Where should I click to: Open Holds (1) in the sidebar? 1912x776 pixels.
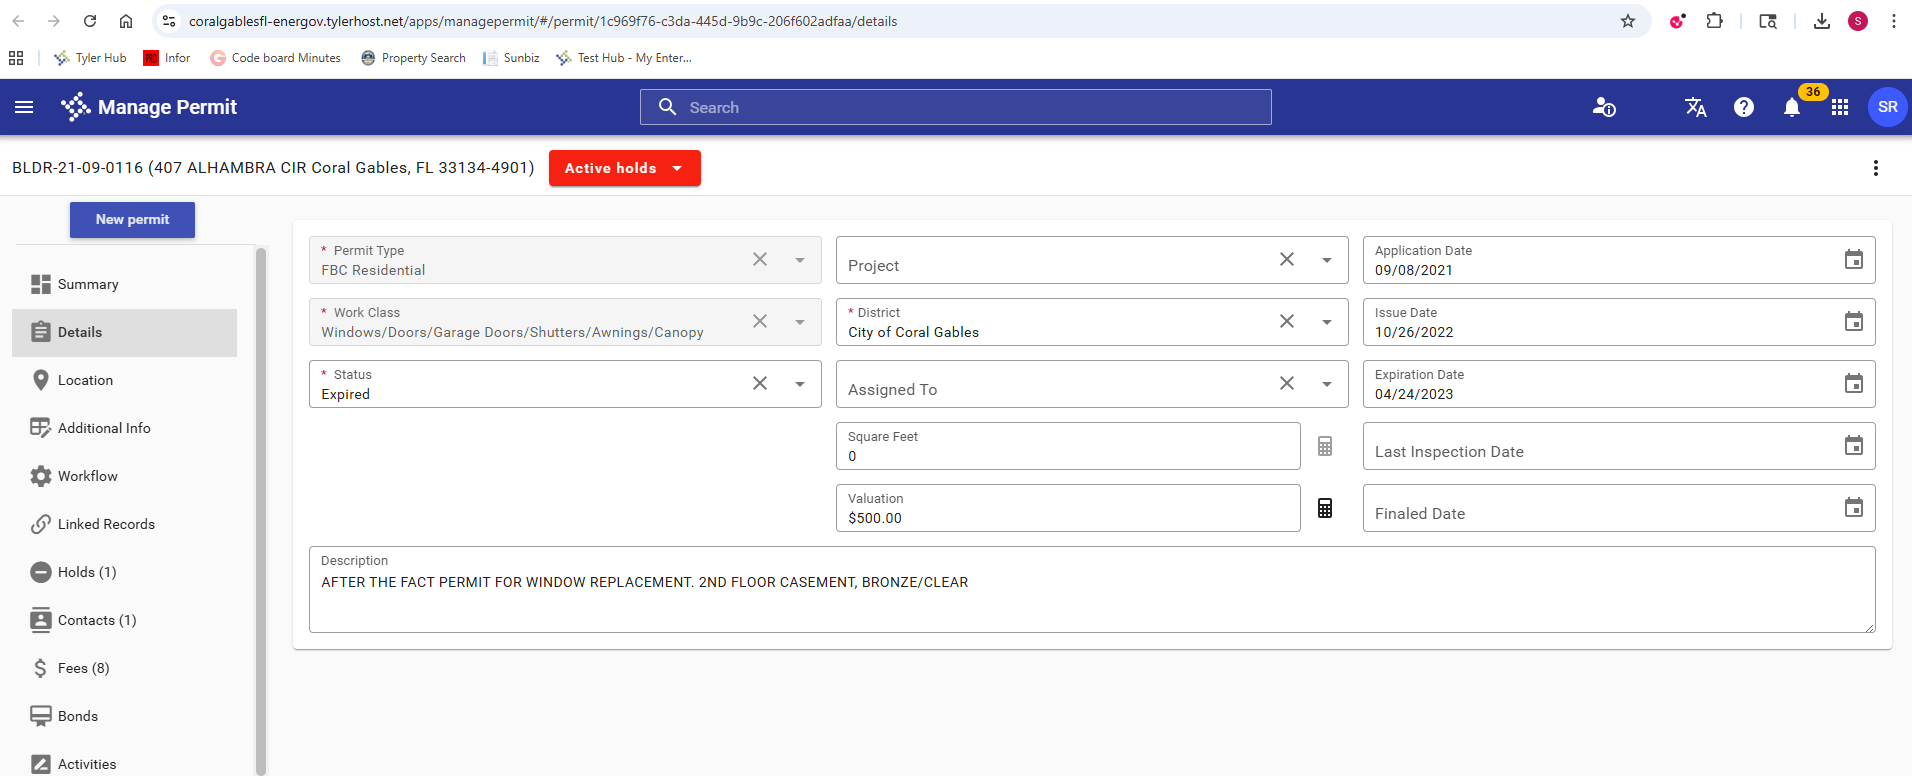pos(86,572)
